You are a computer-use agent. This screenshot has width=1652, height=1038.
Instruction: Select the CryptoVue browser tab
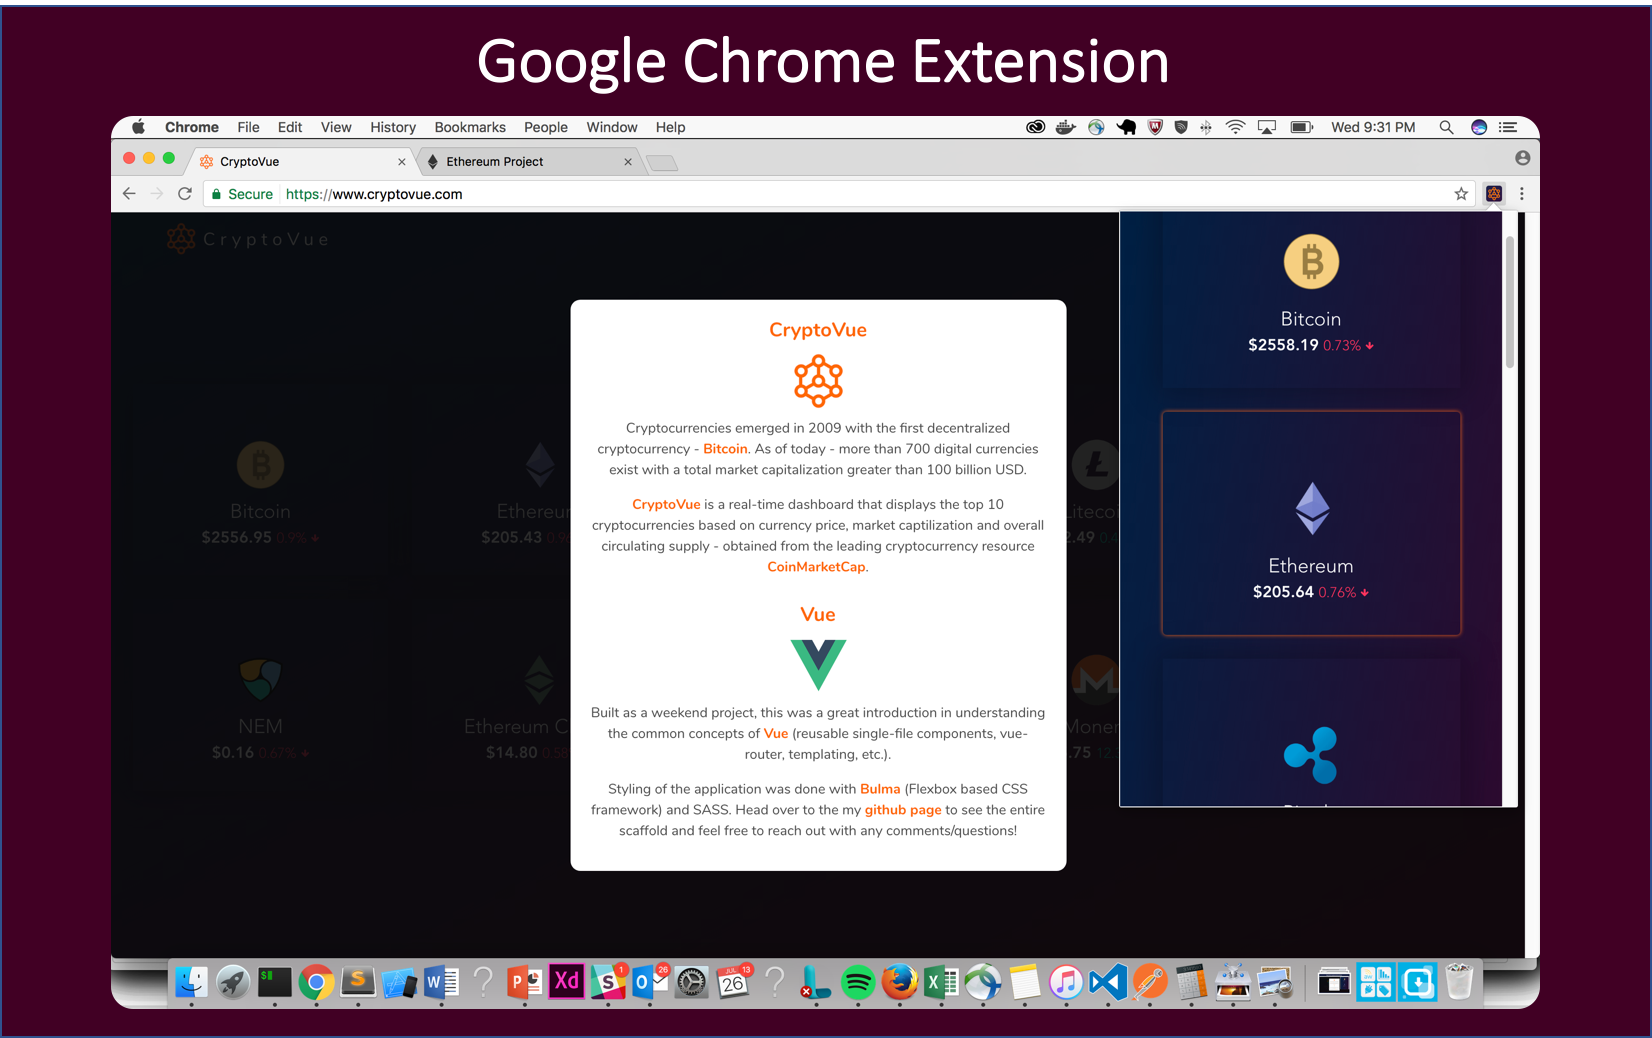302,161
